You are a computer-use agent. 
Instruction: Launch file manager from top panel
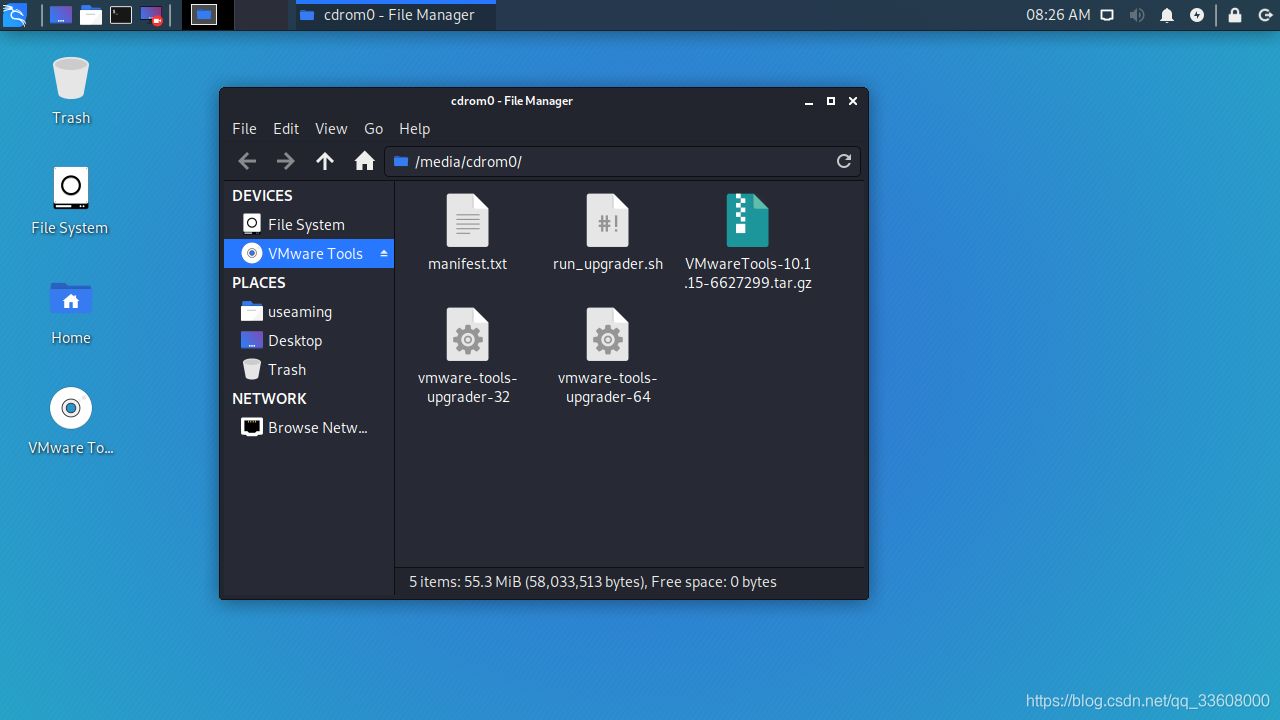(x=91, y=15)
